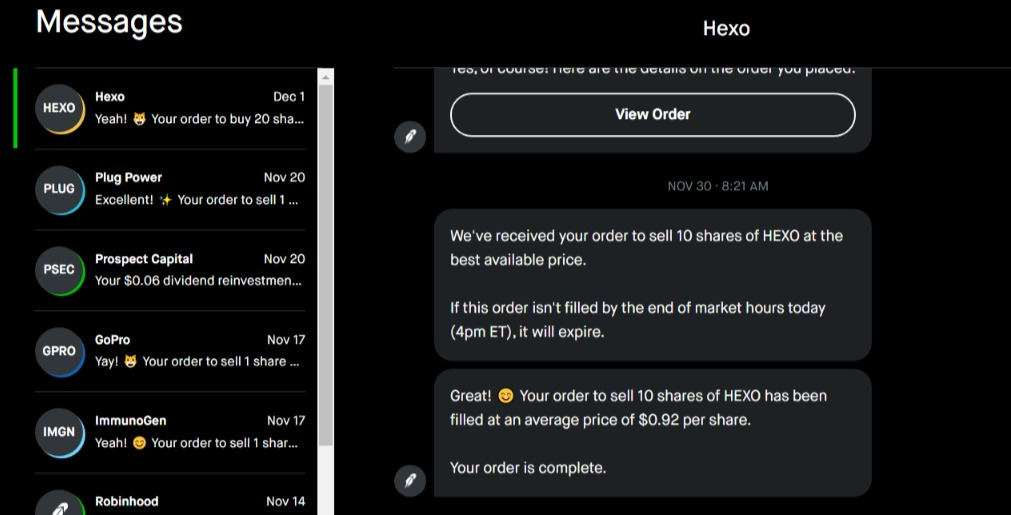The height and width of the screenshot is (515, 1011).
Task: Select the ImmunoGen message thread
Action: coord(199,432)
